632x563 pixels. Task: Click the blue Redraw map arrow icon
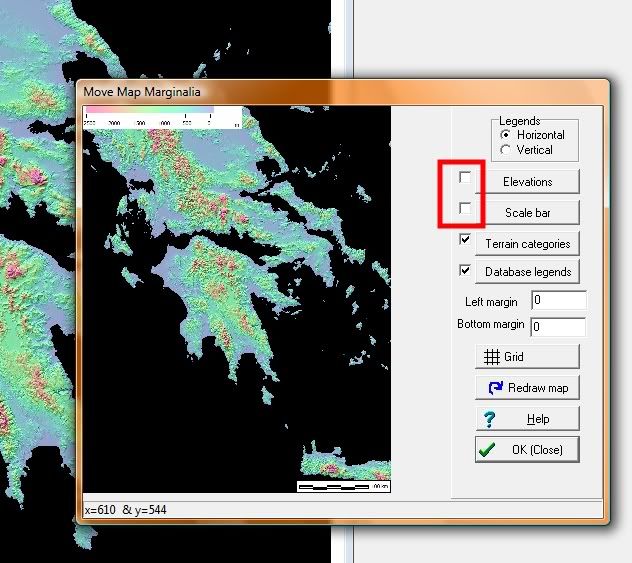494,388
